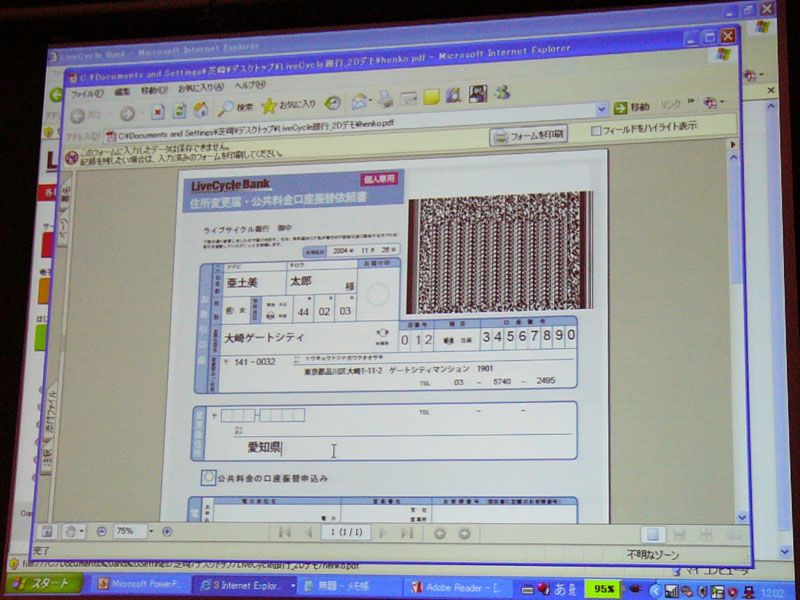Go to last page in PDF viewer
Viewport: 800px width, 600px height.
click(407, 533)
